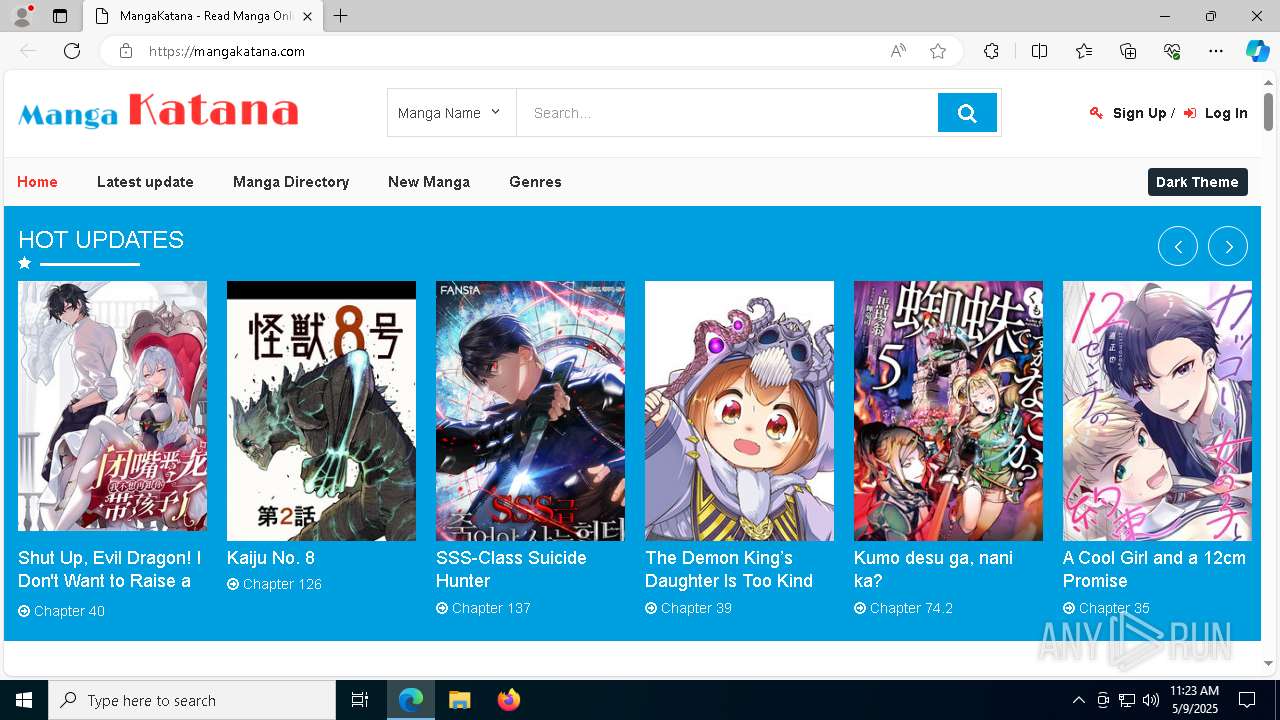Open the notifications action center

tap(1247, 700)
